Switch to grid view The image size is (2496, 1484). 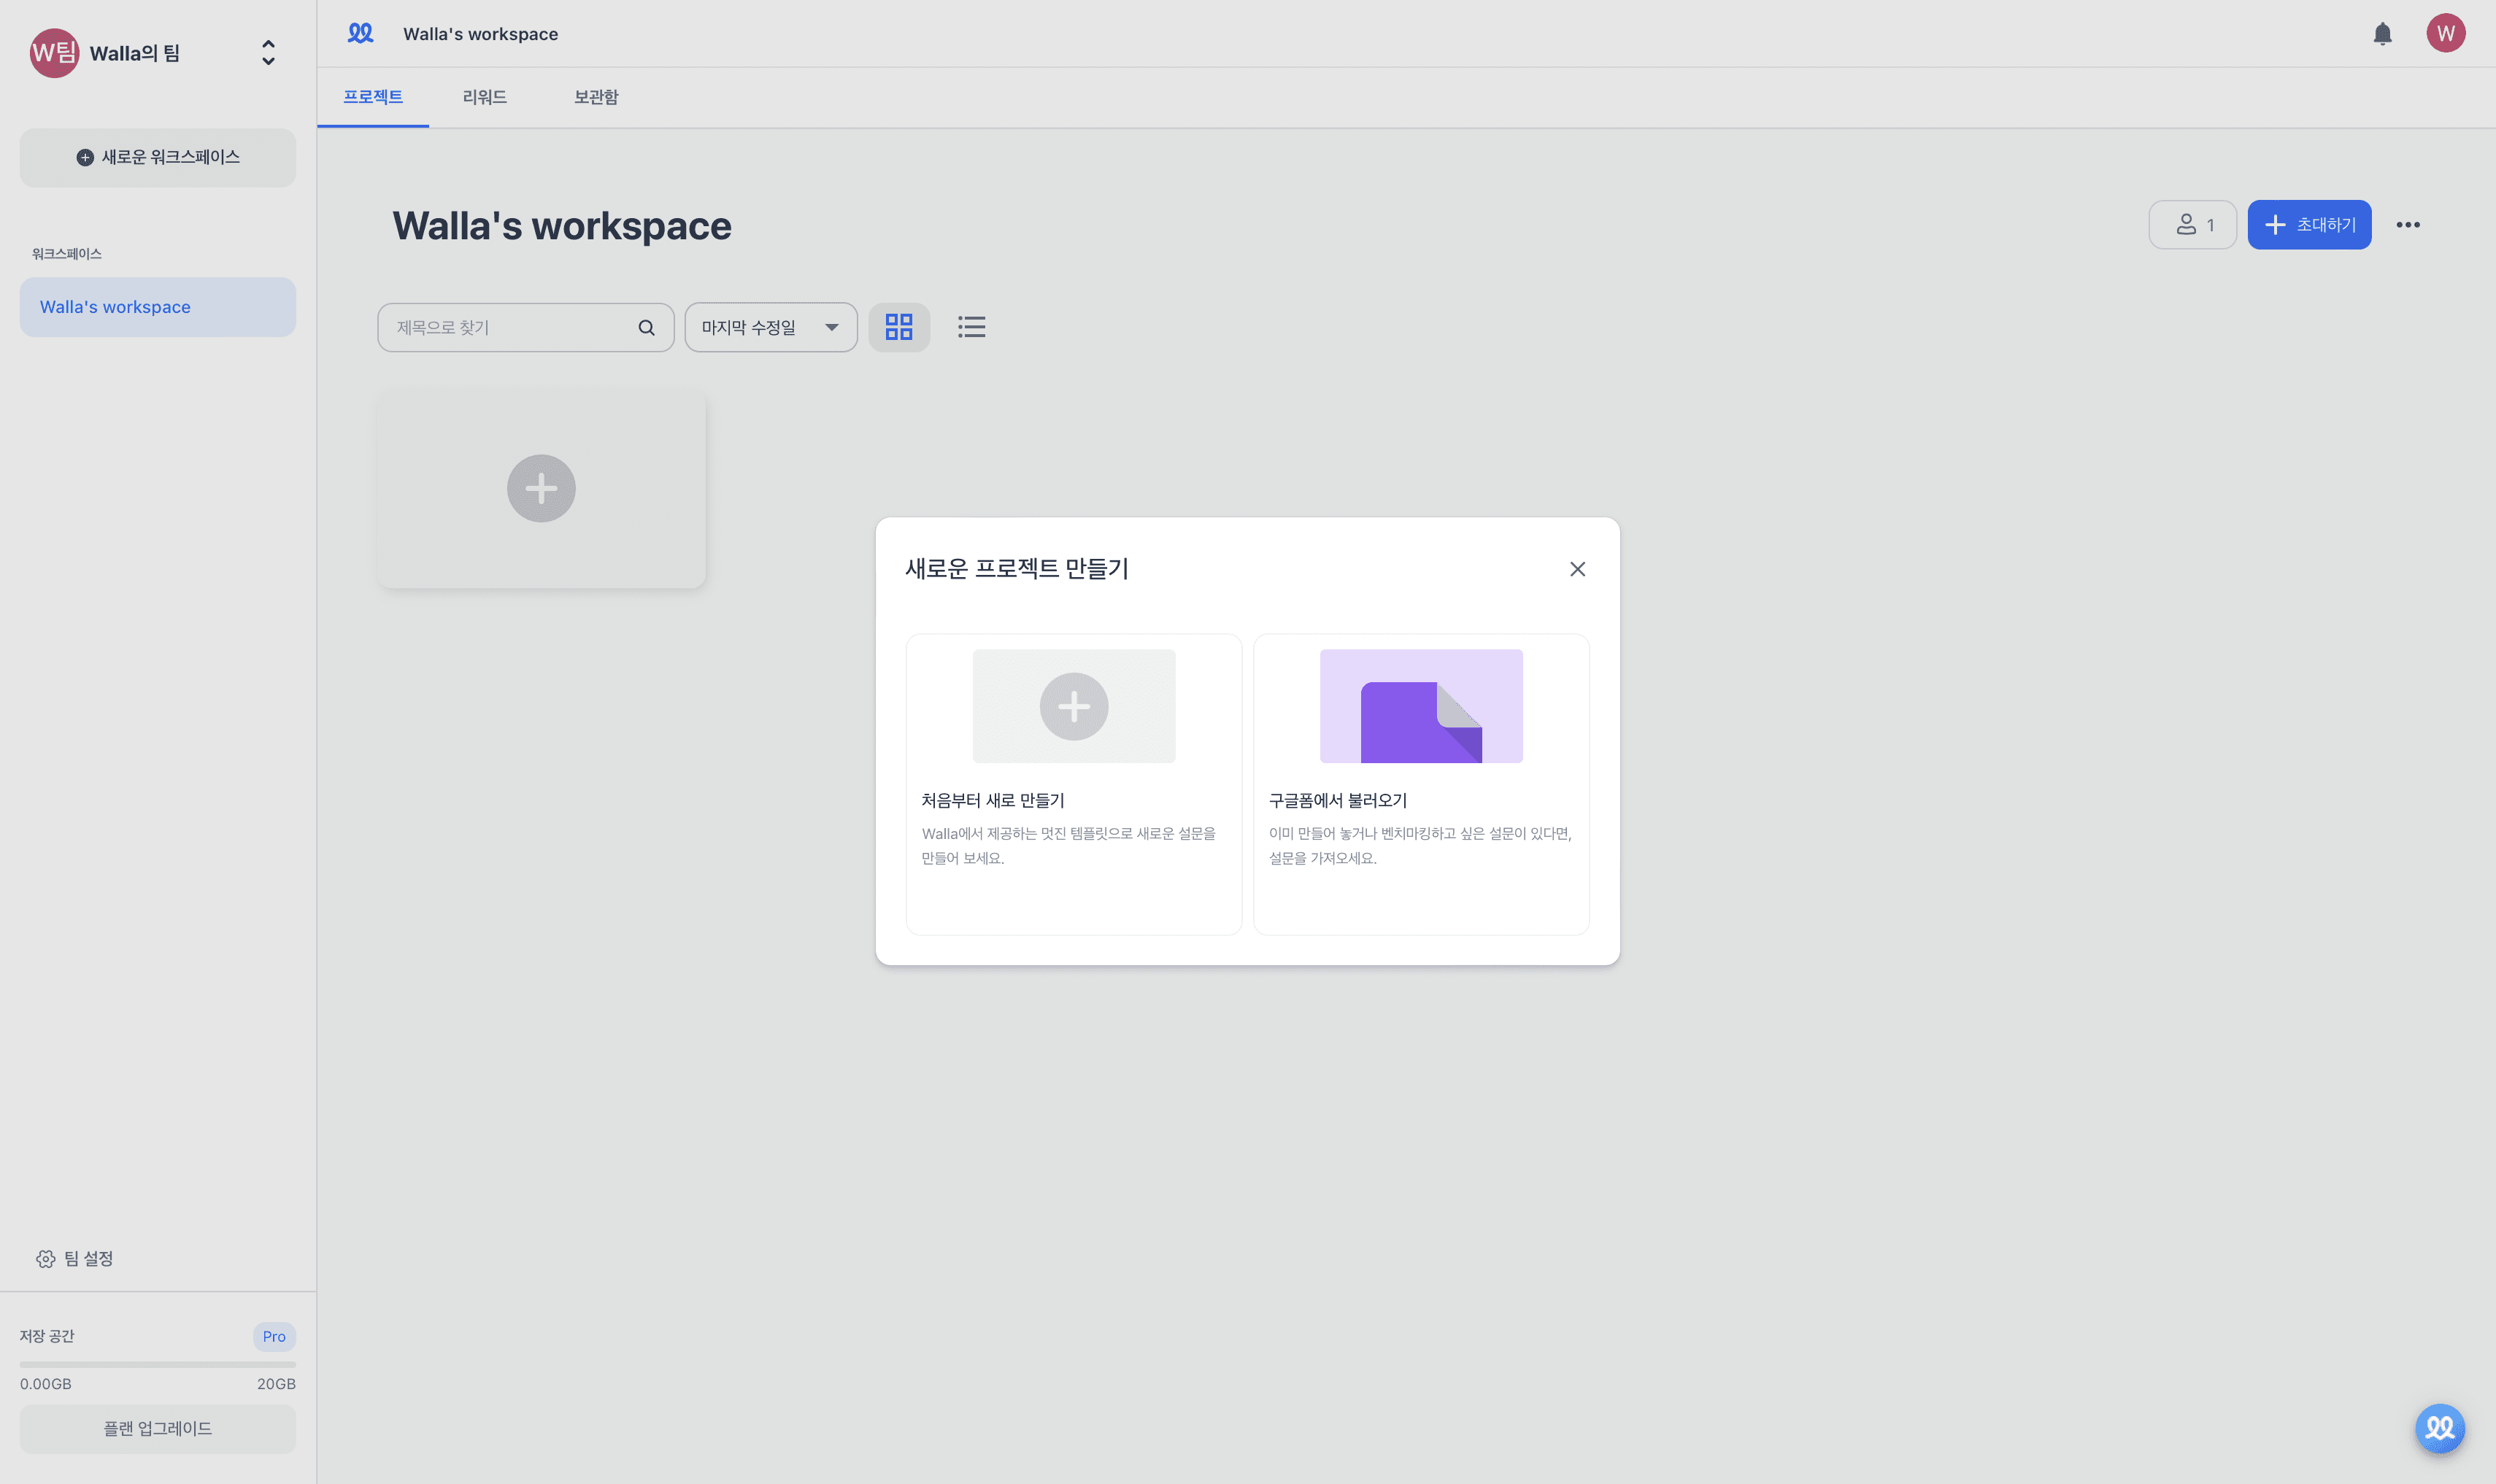(898, 327)
